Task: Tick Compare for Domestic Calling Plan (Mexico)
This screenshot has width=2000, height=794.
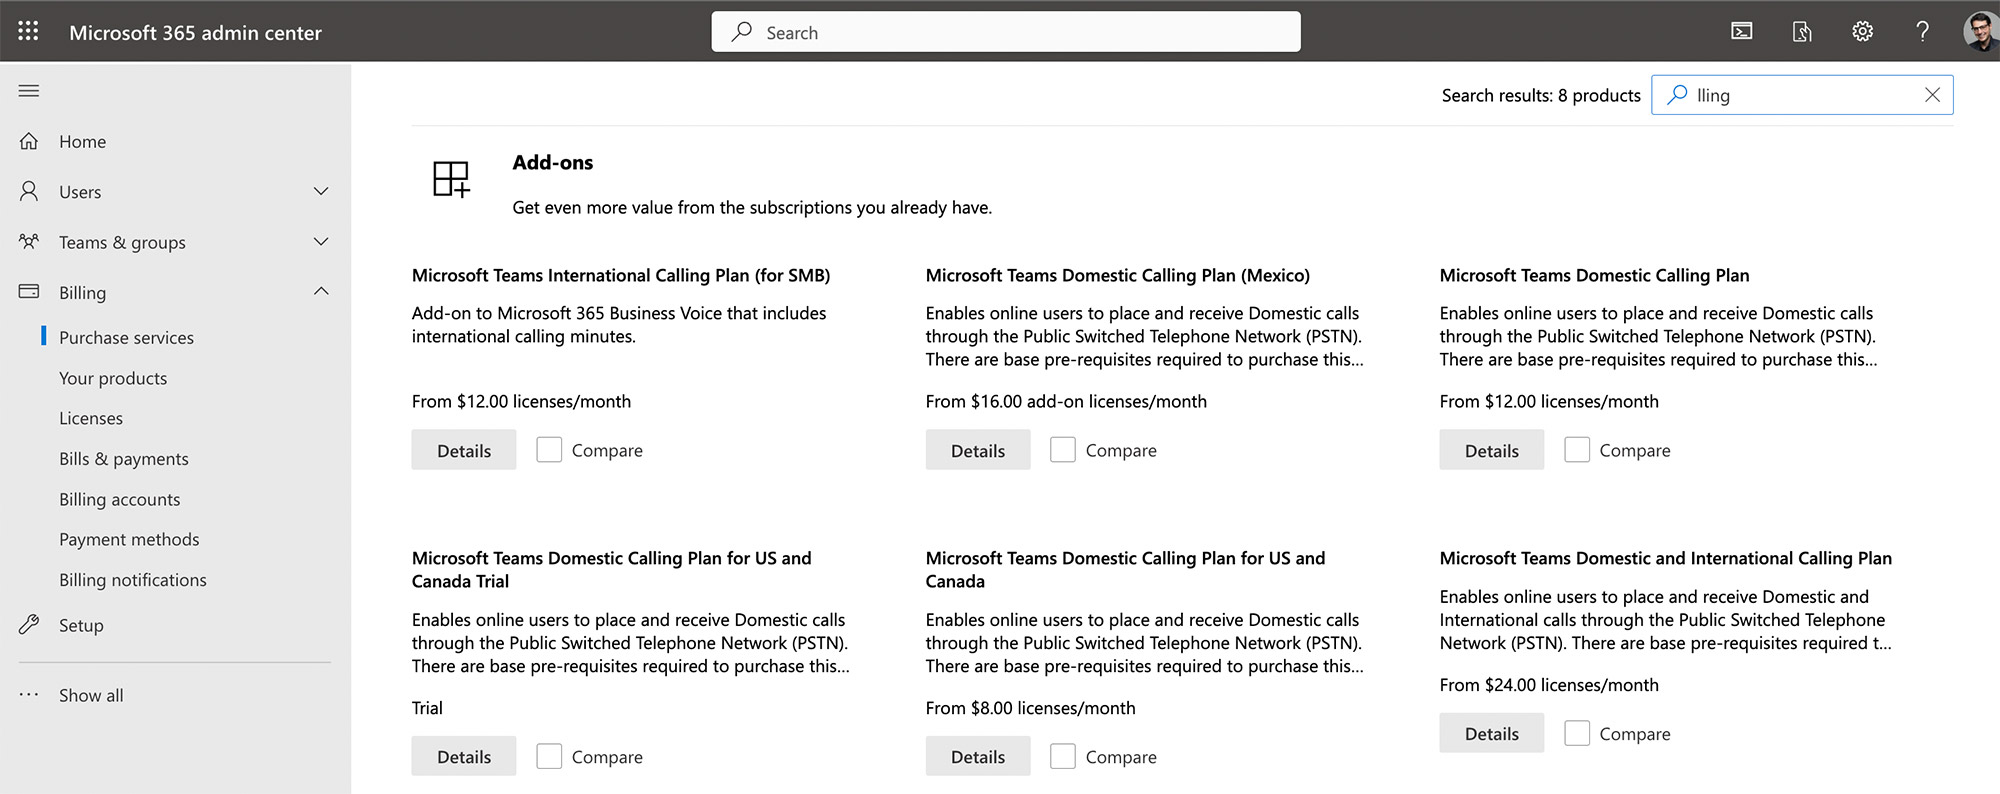Action: pyautogui.click(x=1063, y=449)
